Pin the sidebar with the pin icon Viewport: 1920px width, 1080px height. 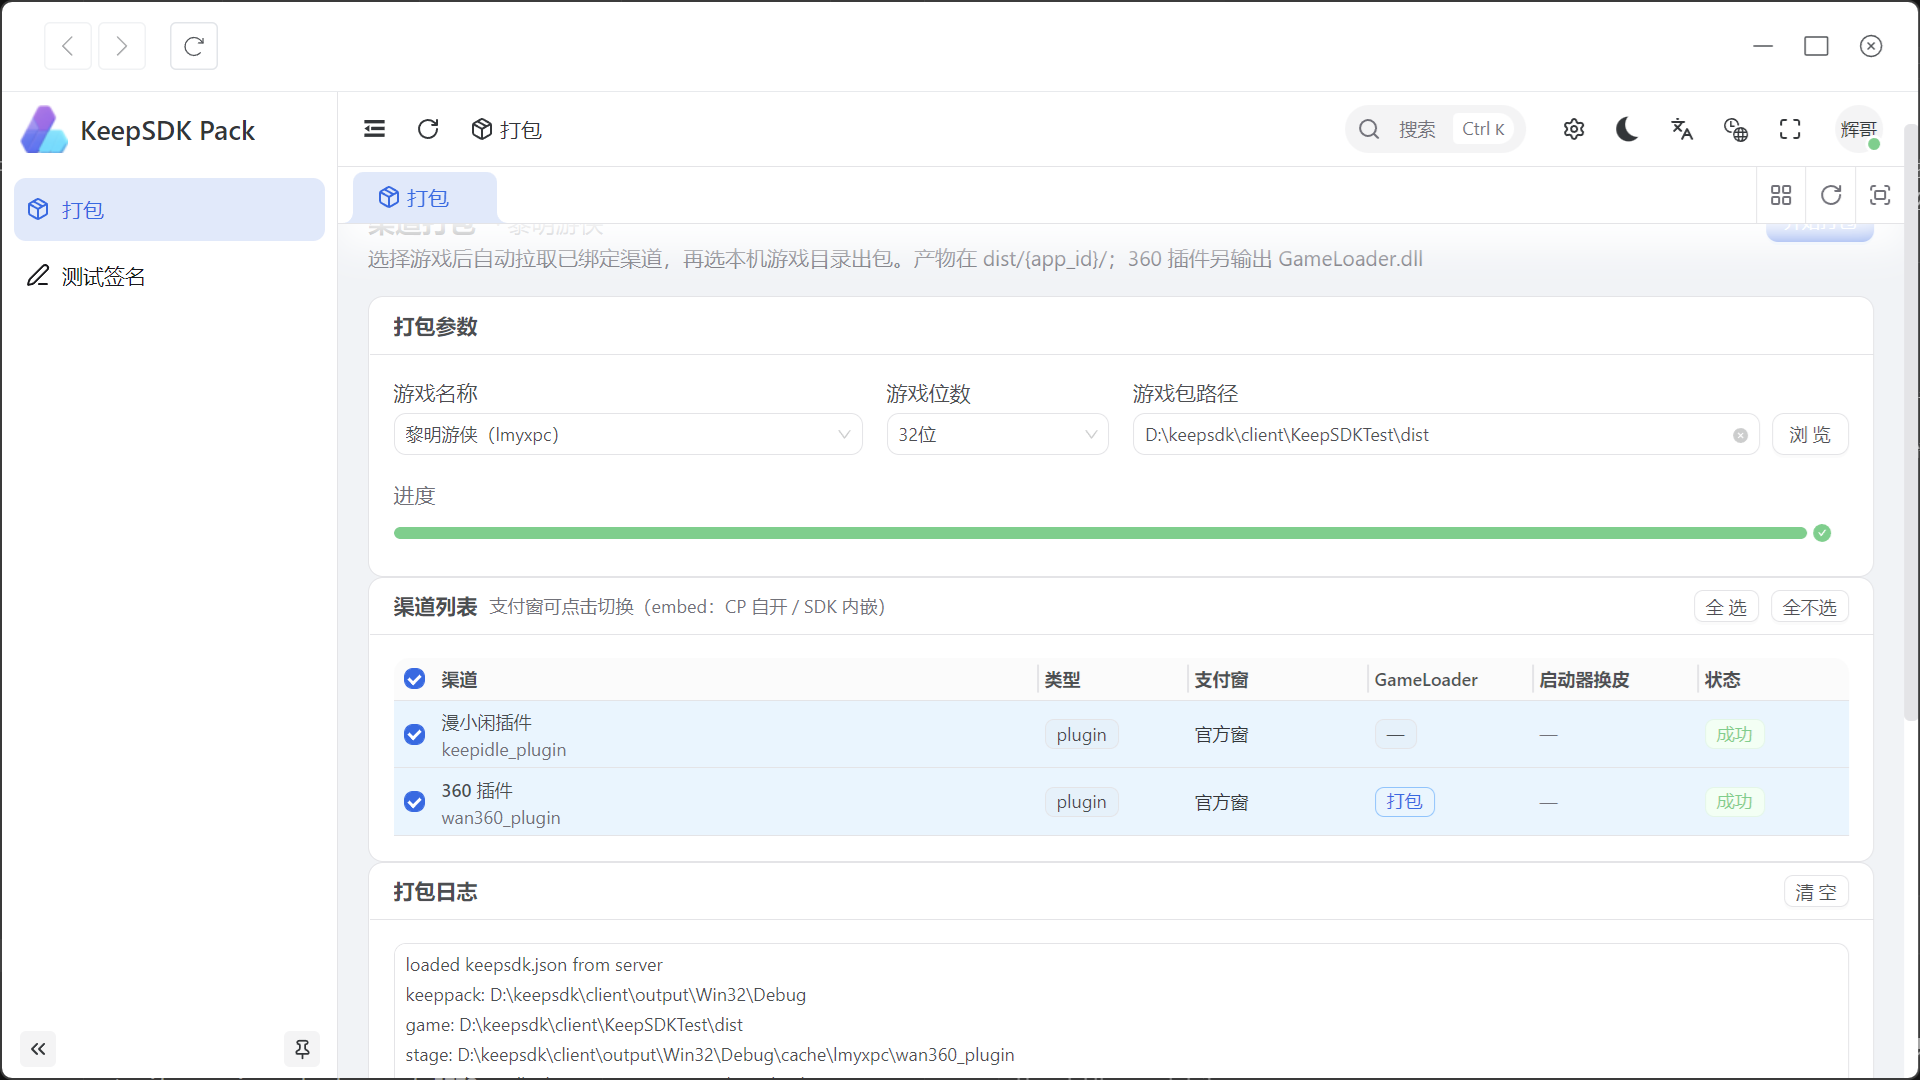click(302, 1049)
